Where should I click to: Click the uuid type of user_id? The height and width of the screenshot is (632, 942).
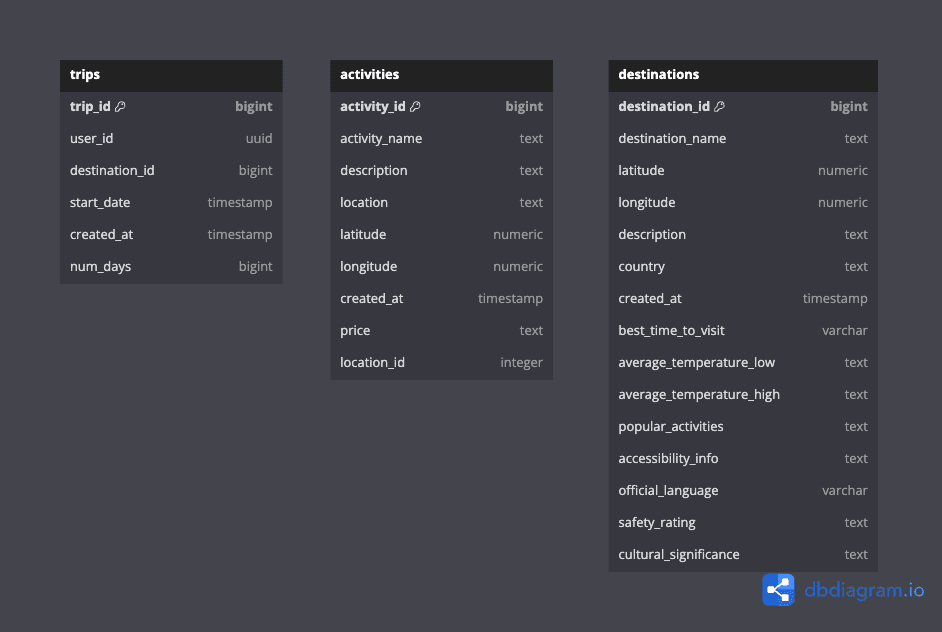point(259,138)
